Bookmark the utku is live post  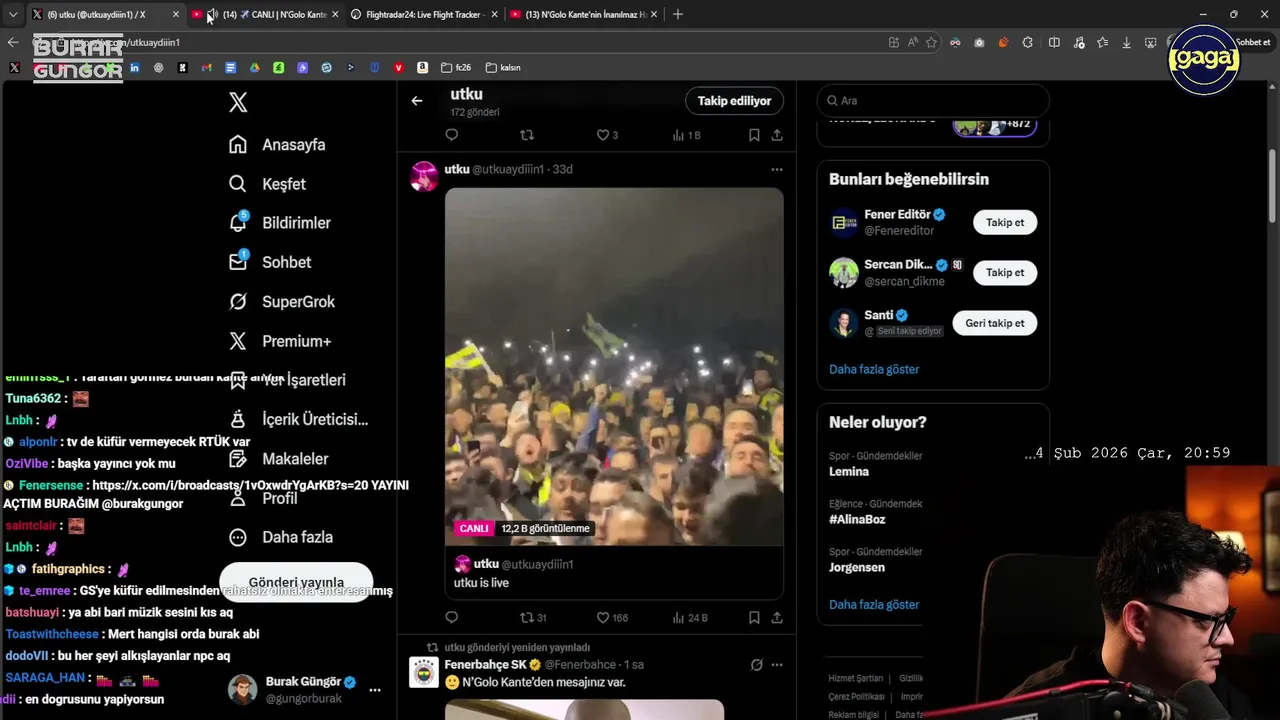(754, 618)
